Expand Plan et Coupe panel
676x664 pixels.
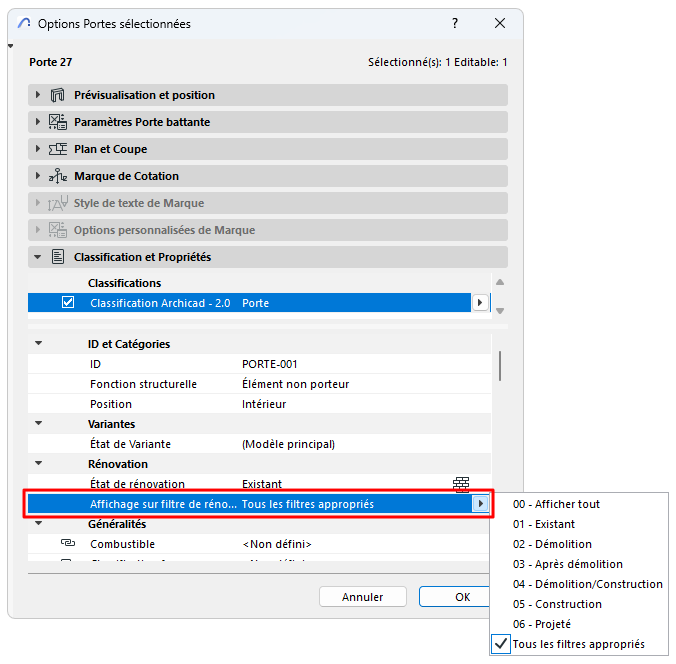pyautogui.click(x=38, y=149)
